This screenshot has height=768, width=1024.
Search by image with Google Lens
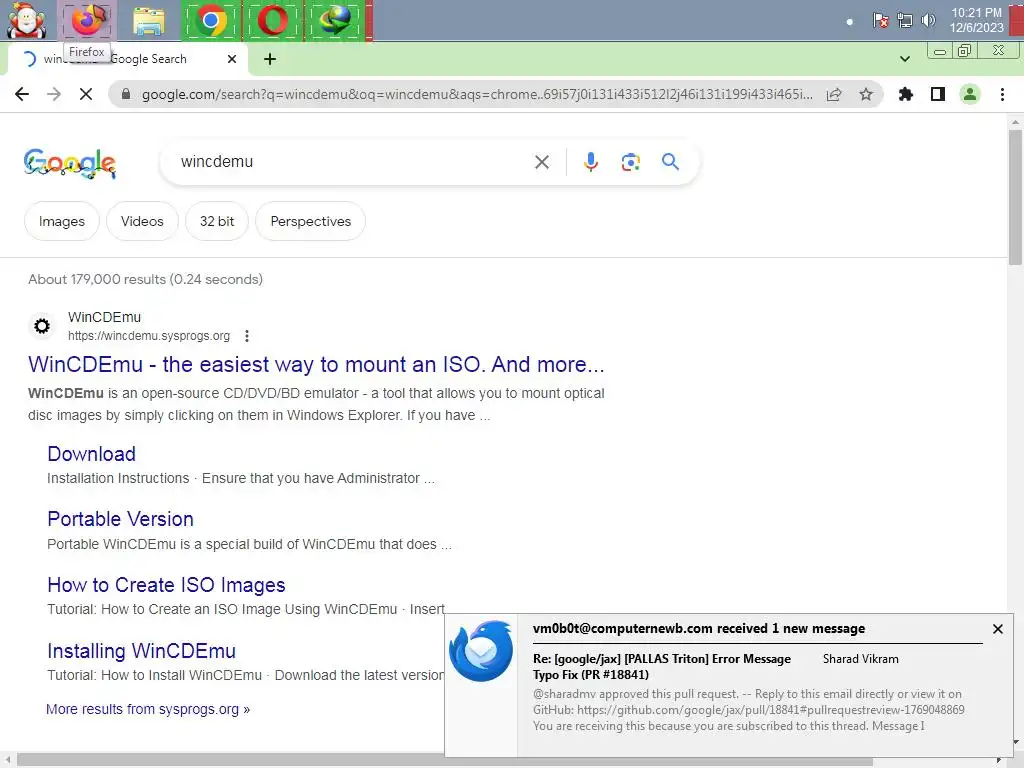[630, 162]
